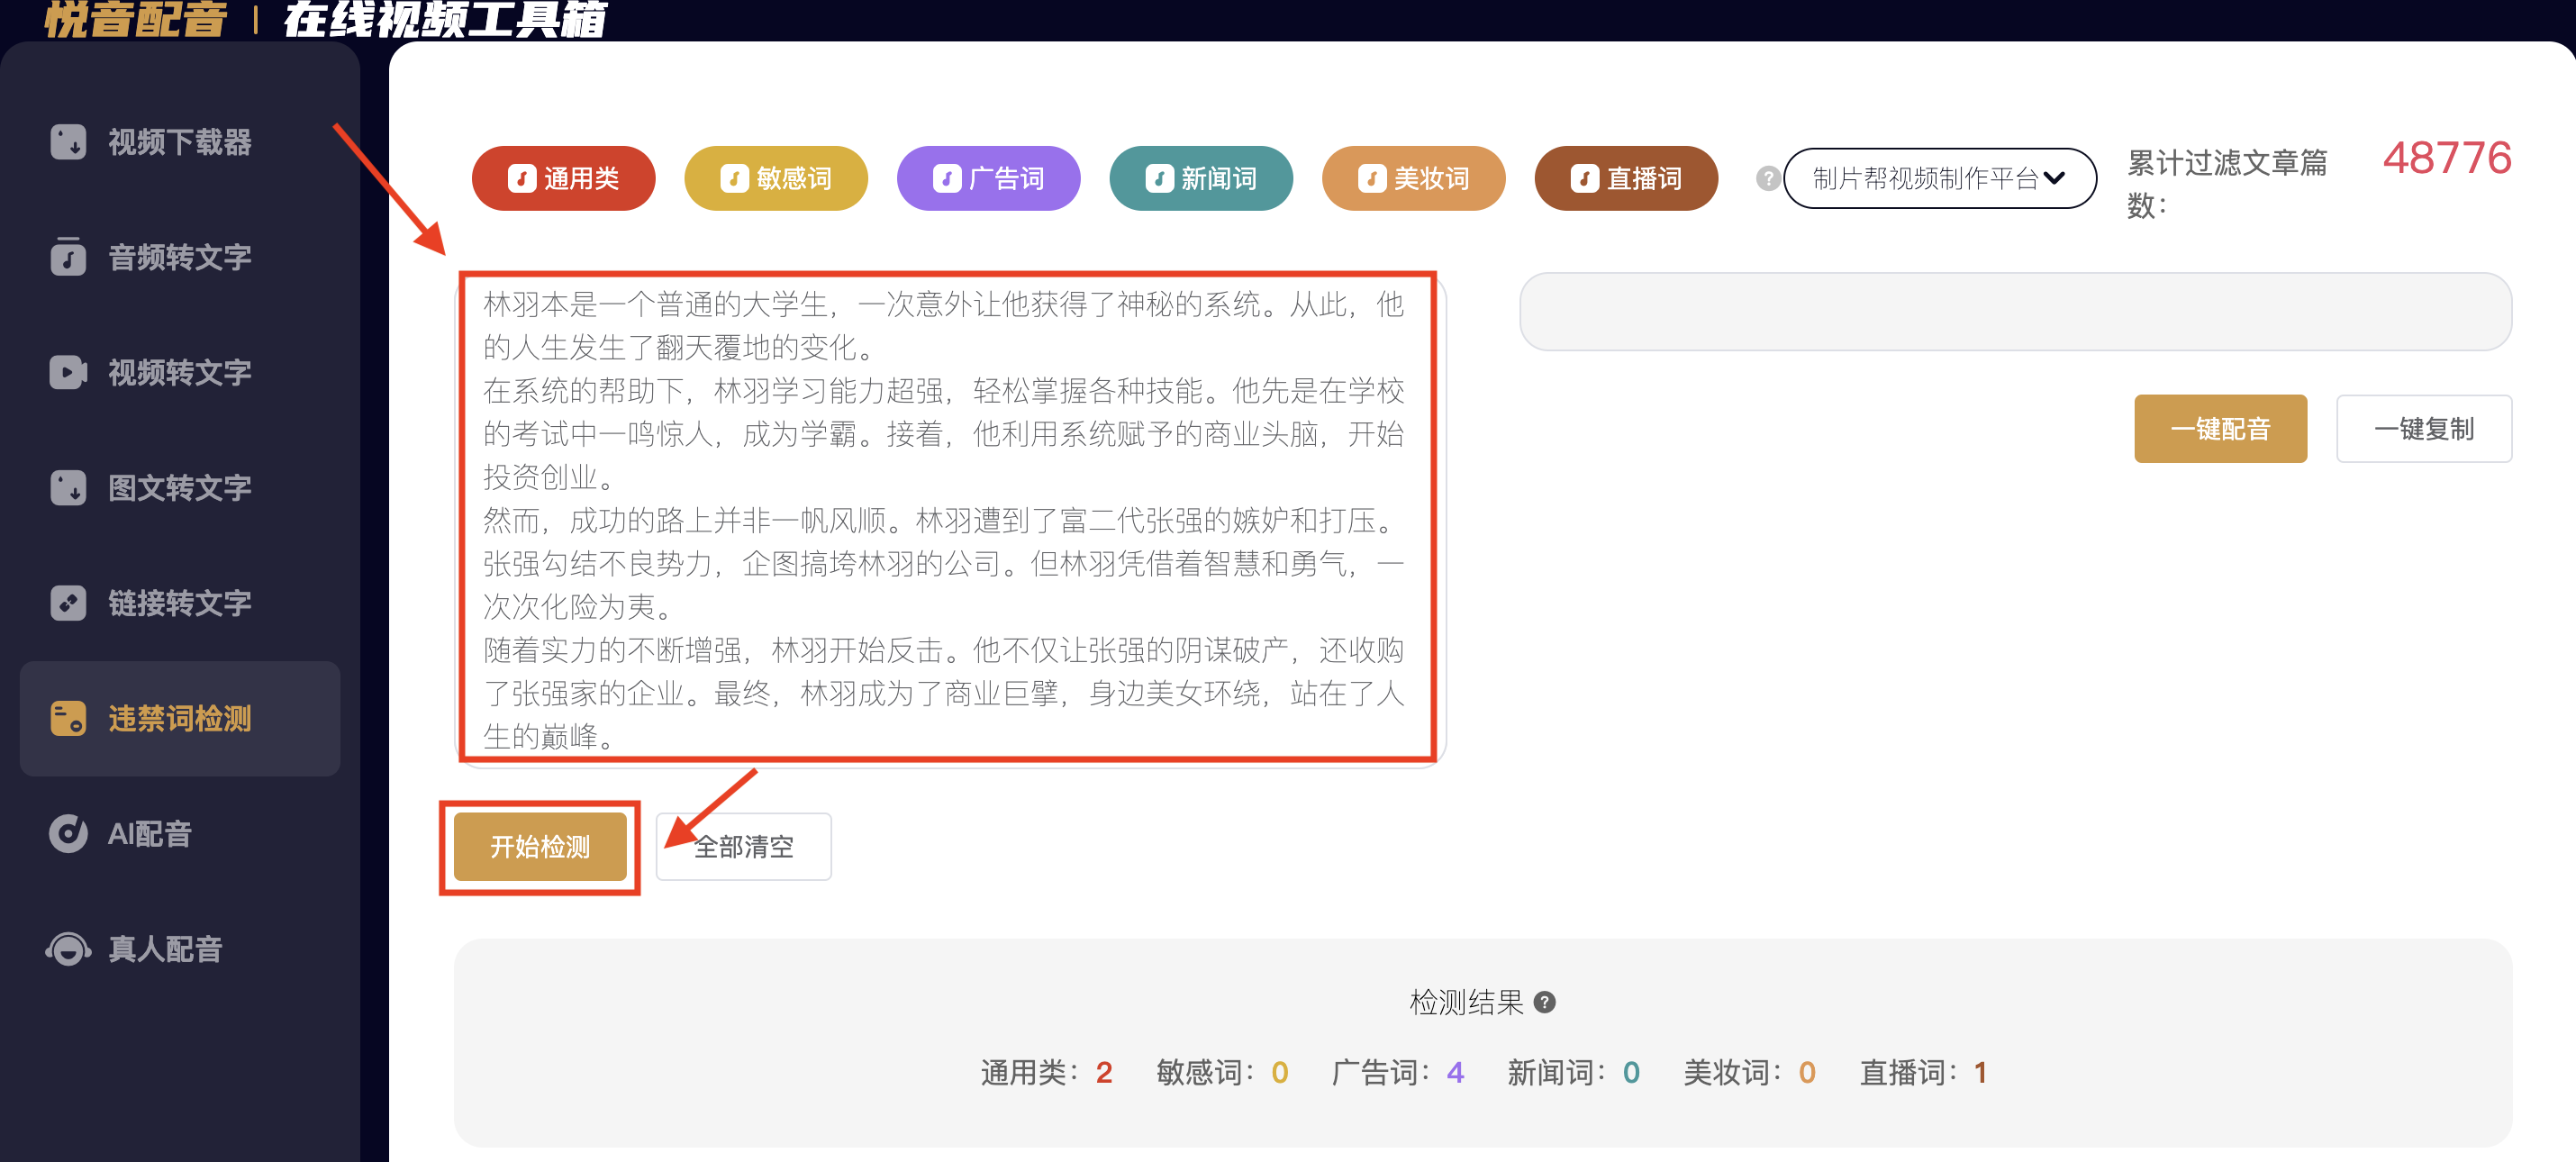Click the 开始检测 button
The width and height of the screenshot is (2576, 1162).
coord(540,846)
